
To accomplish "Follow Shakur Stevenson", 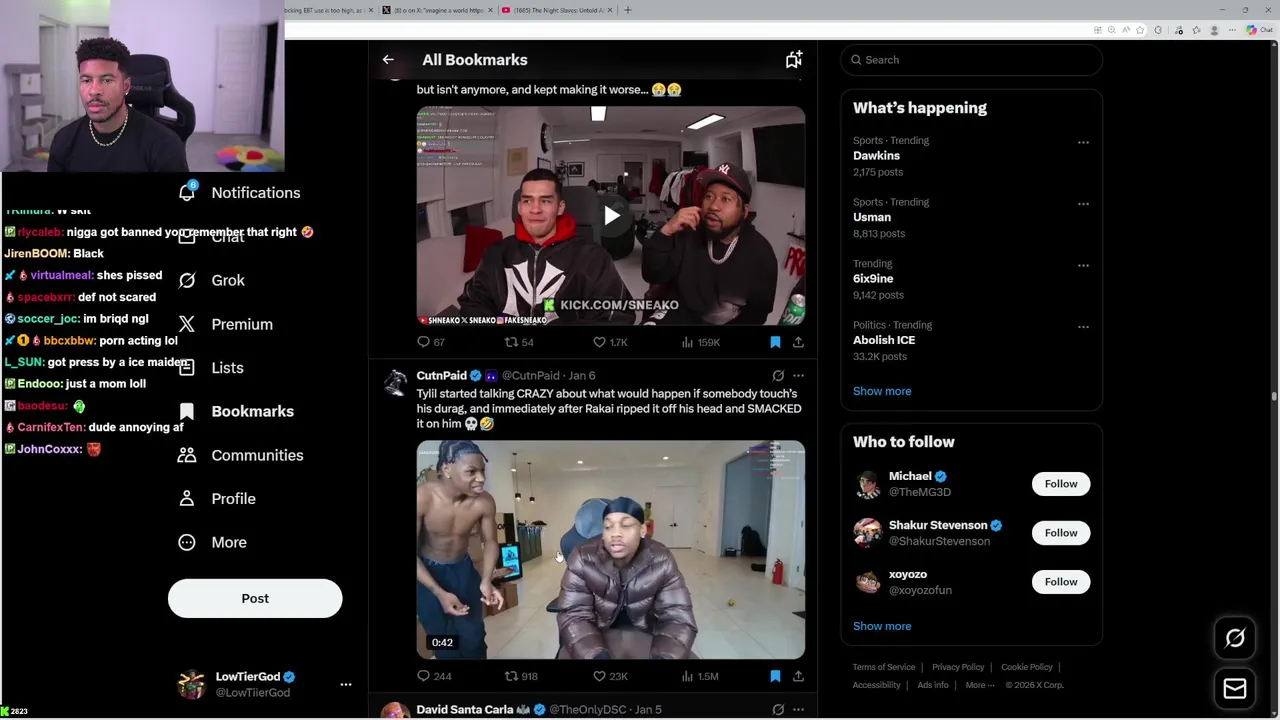I will tap(1061, 533).
